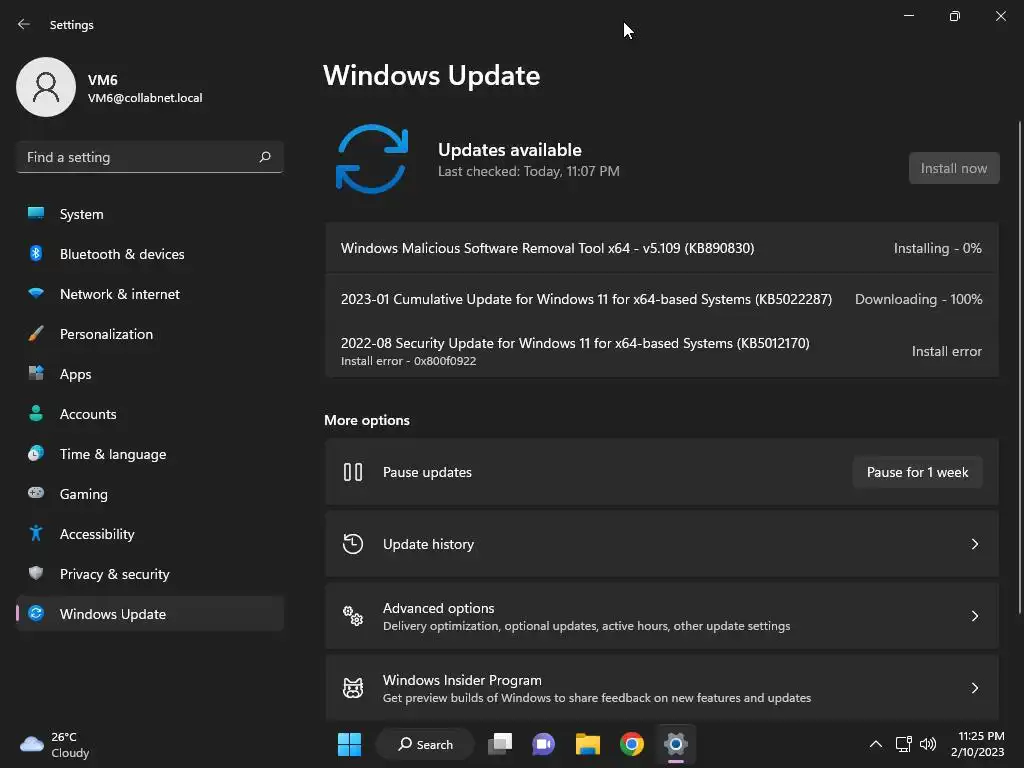Click the volume speaker icon in tray

pyautogui.click(x=928, y=744)
